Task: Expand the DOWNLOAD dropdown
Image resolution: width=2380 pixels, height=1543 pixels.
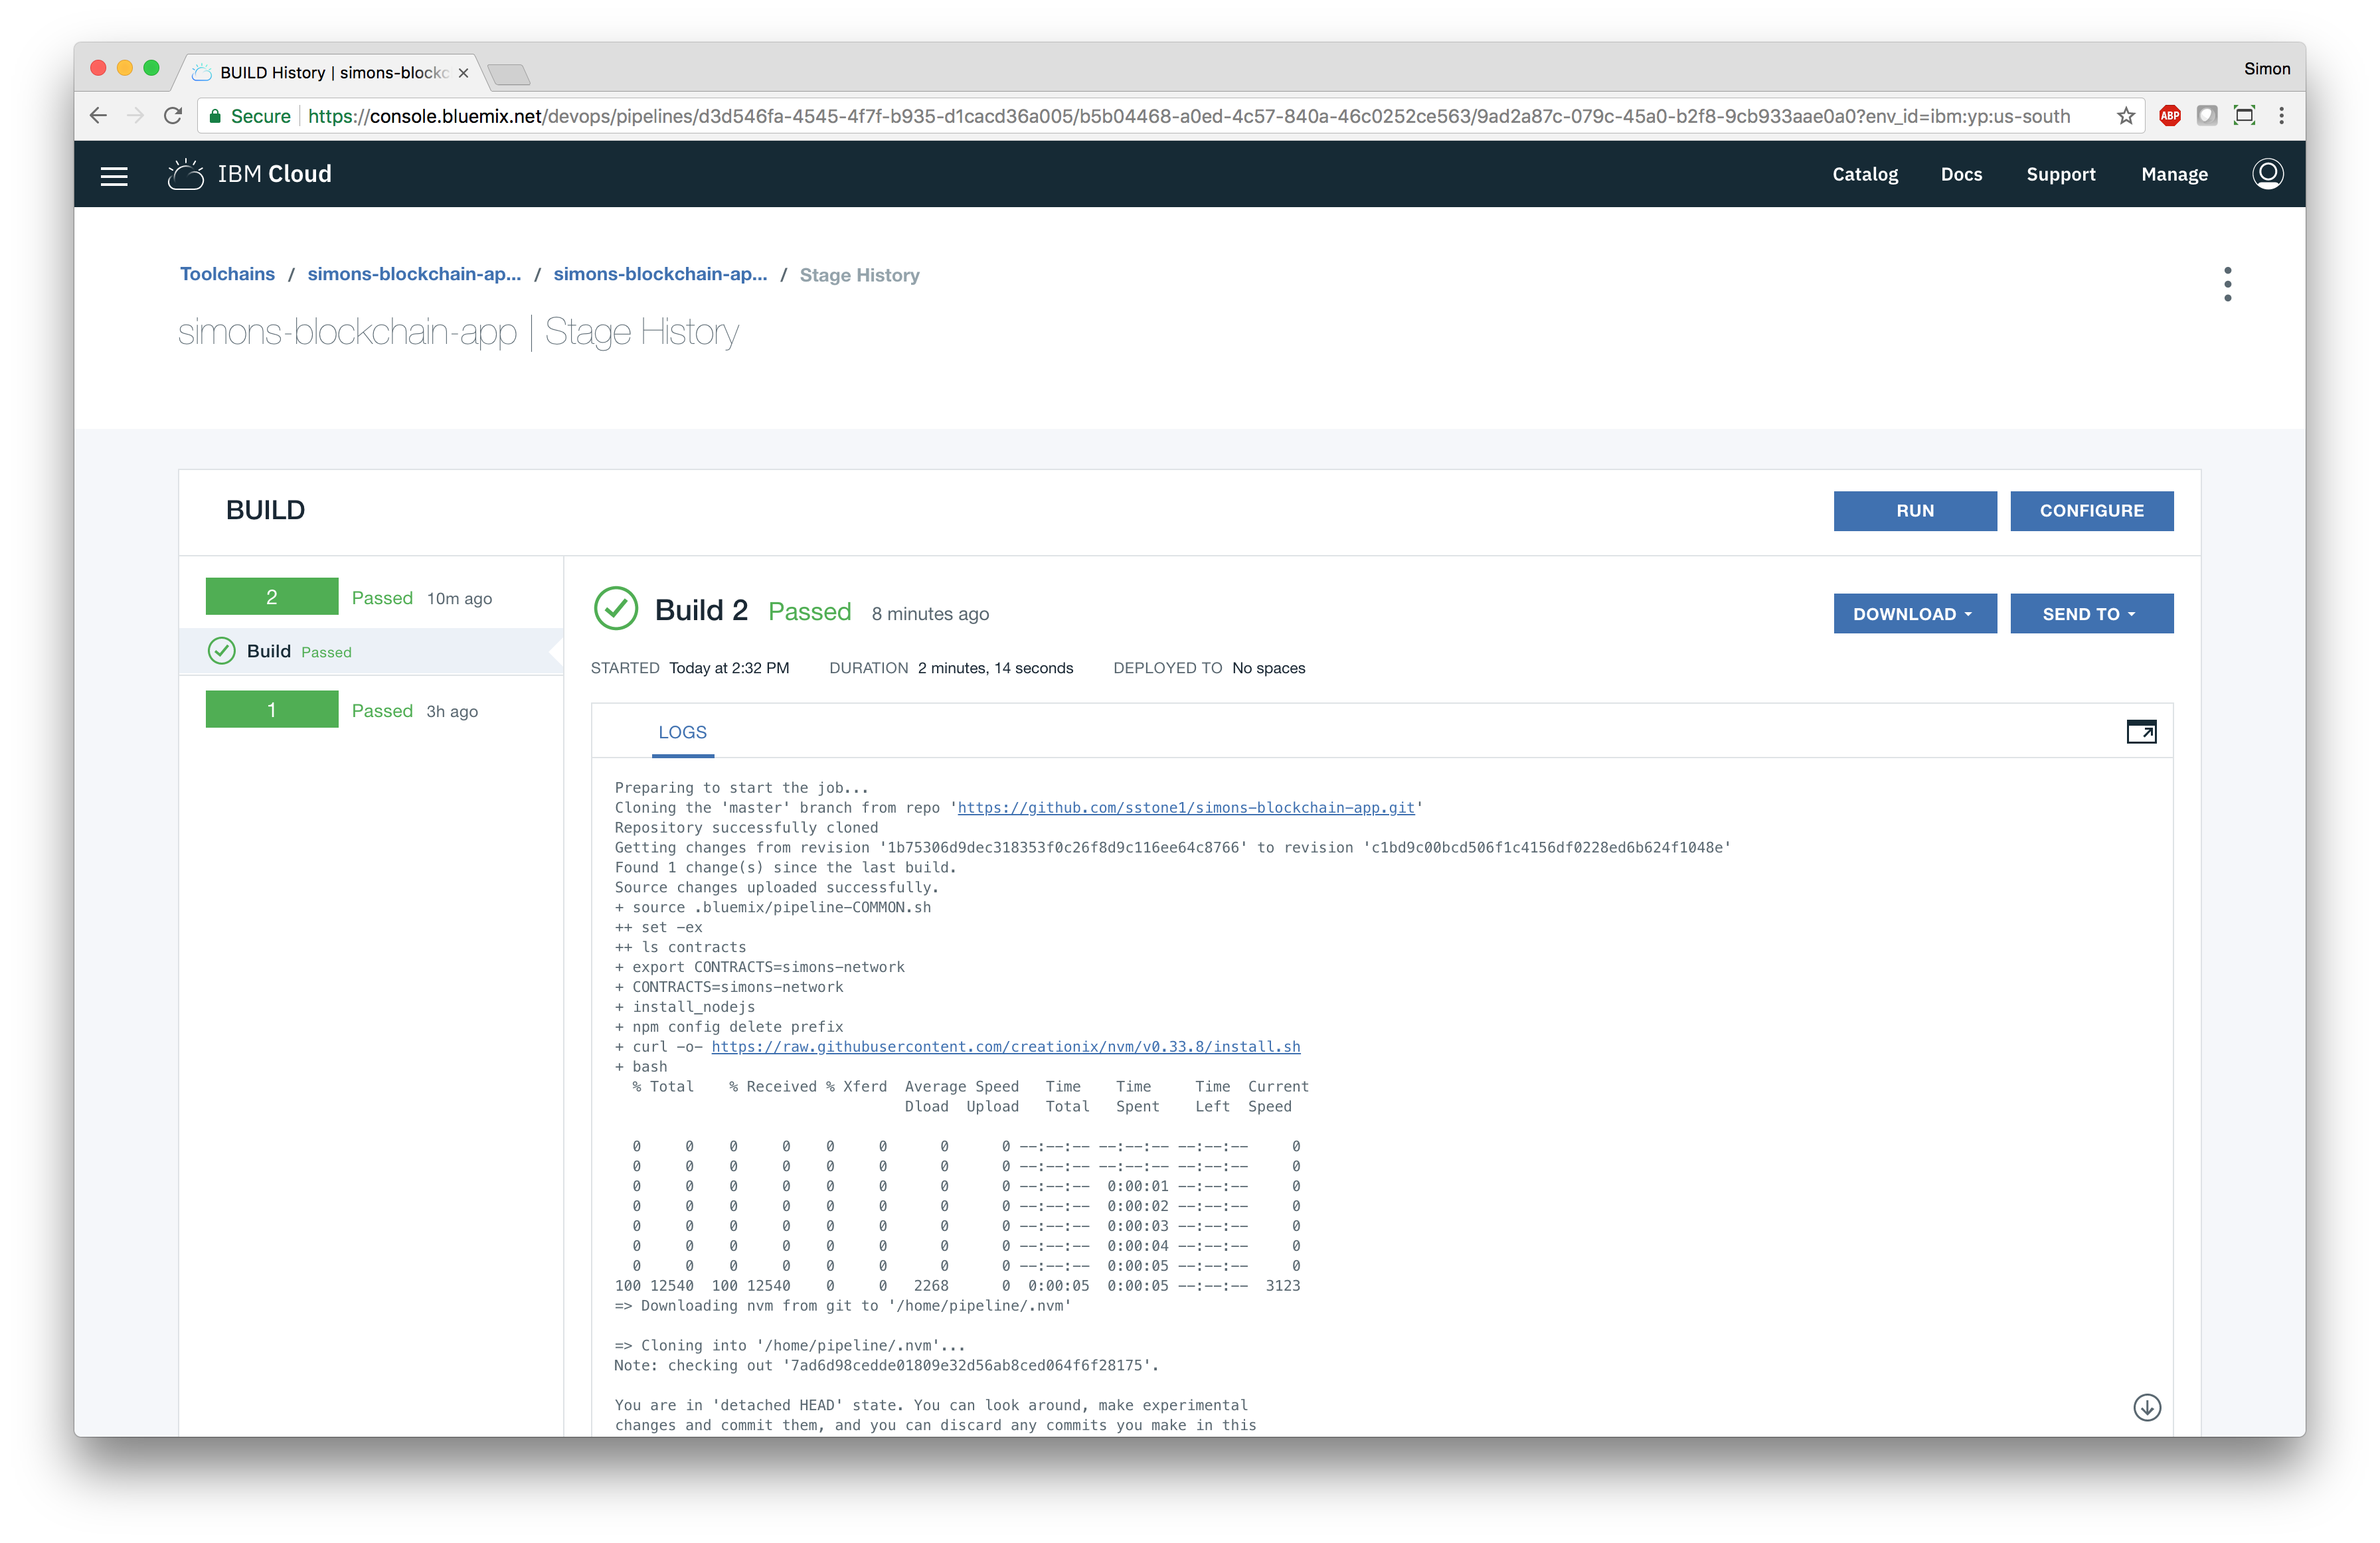Action: click(1914, 614)
